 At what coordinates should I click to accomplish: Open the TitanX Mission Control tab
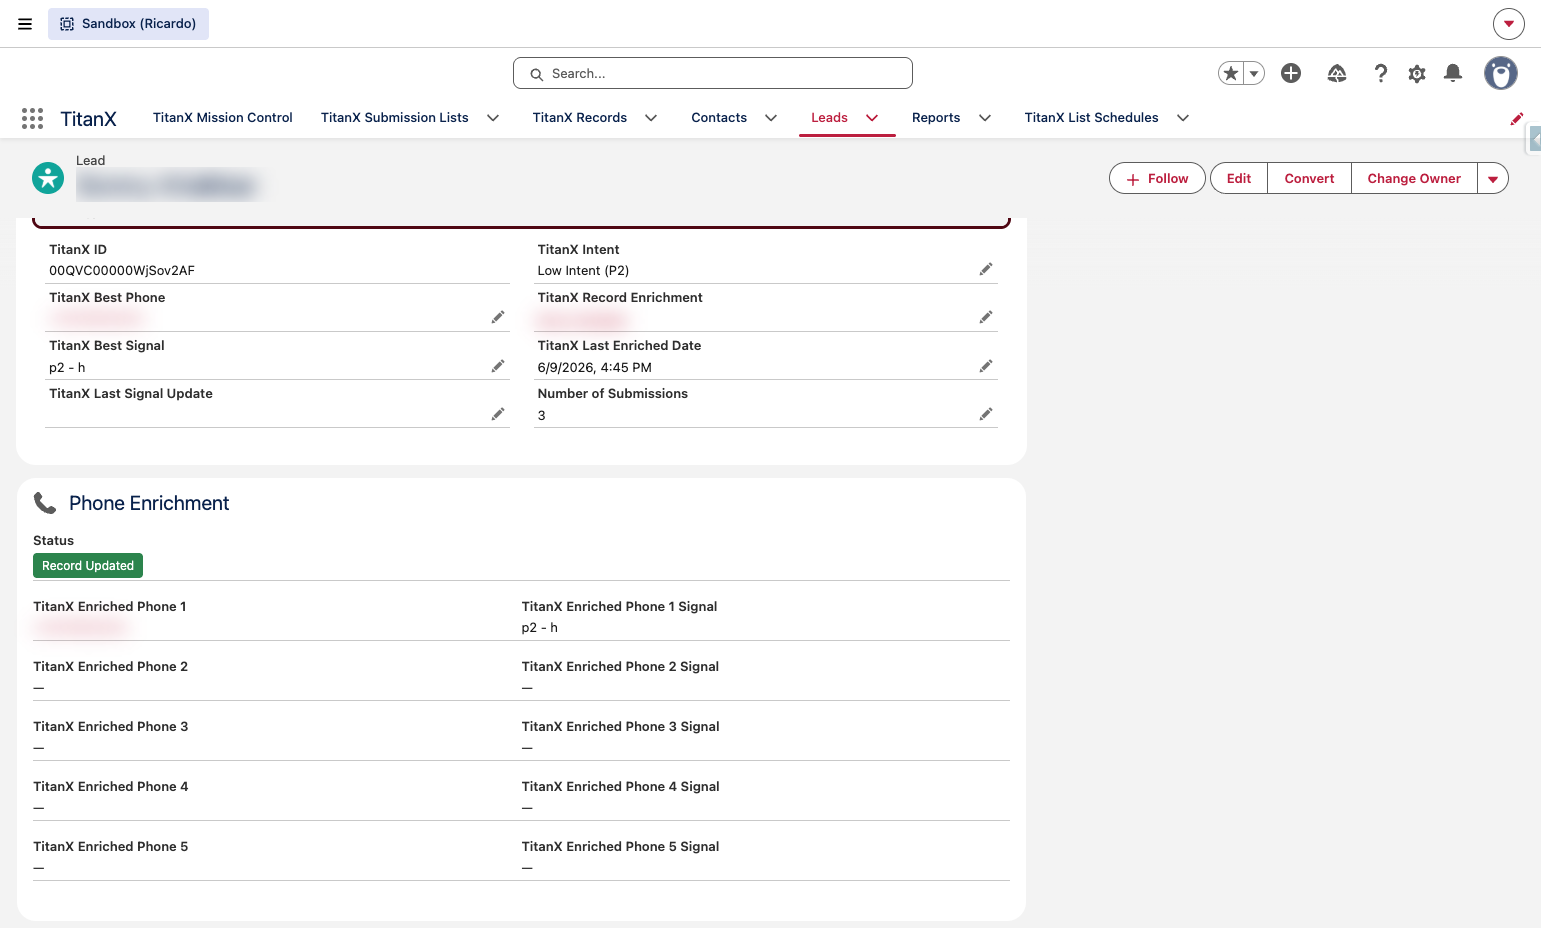coord(222,118)
